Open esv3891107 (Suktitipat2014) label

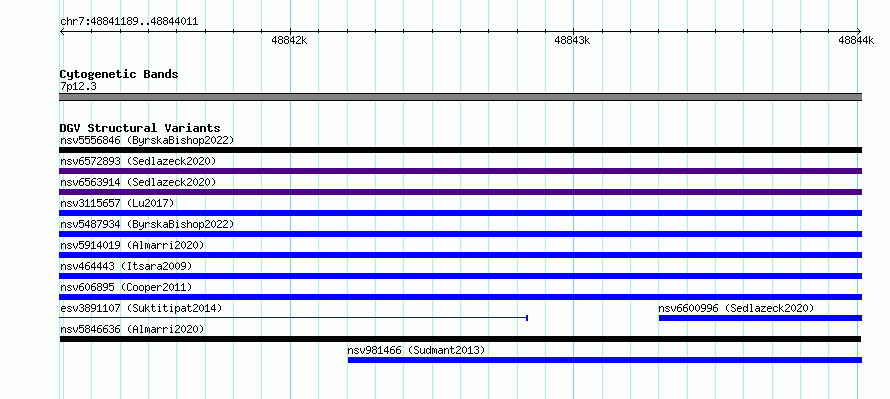[141, 308]
